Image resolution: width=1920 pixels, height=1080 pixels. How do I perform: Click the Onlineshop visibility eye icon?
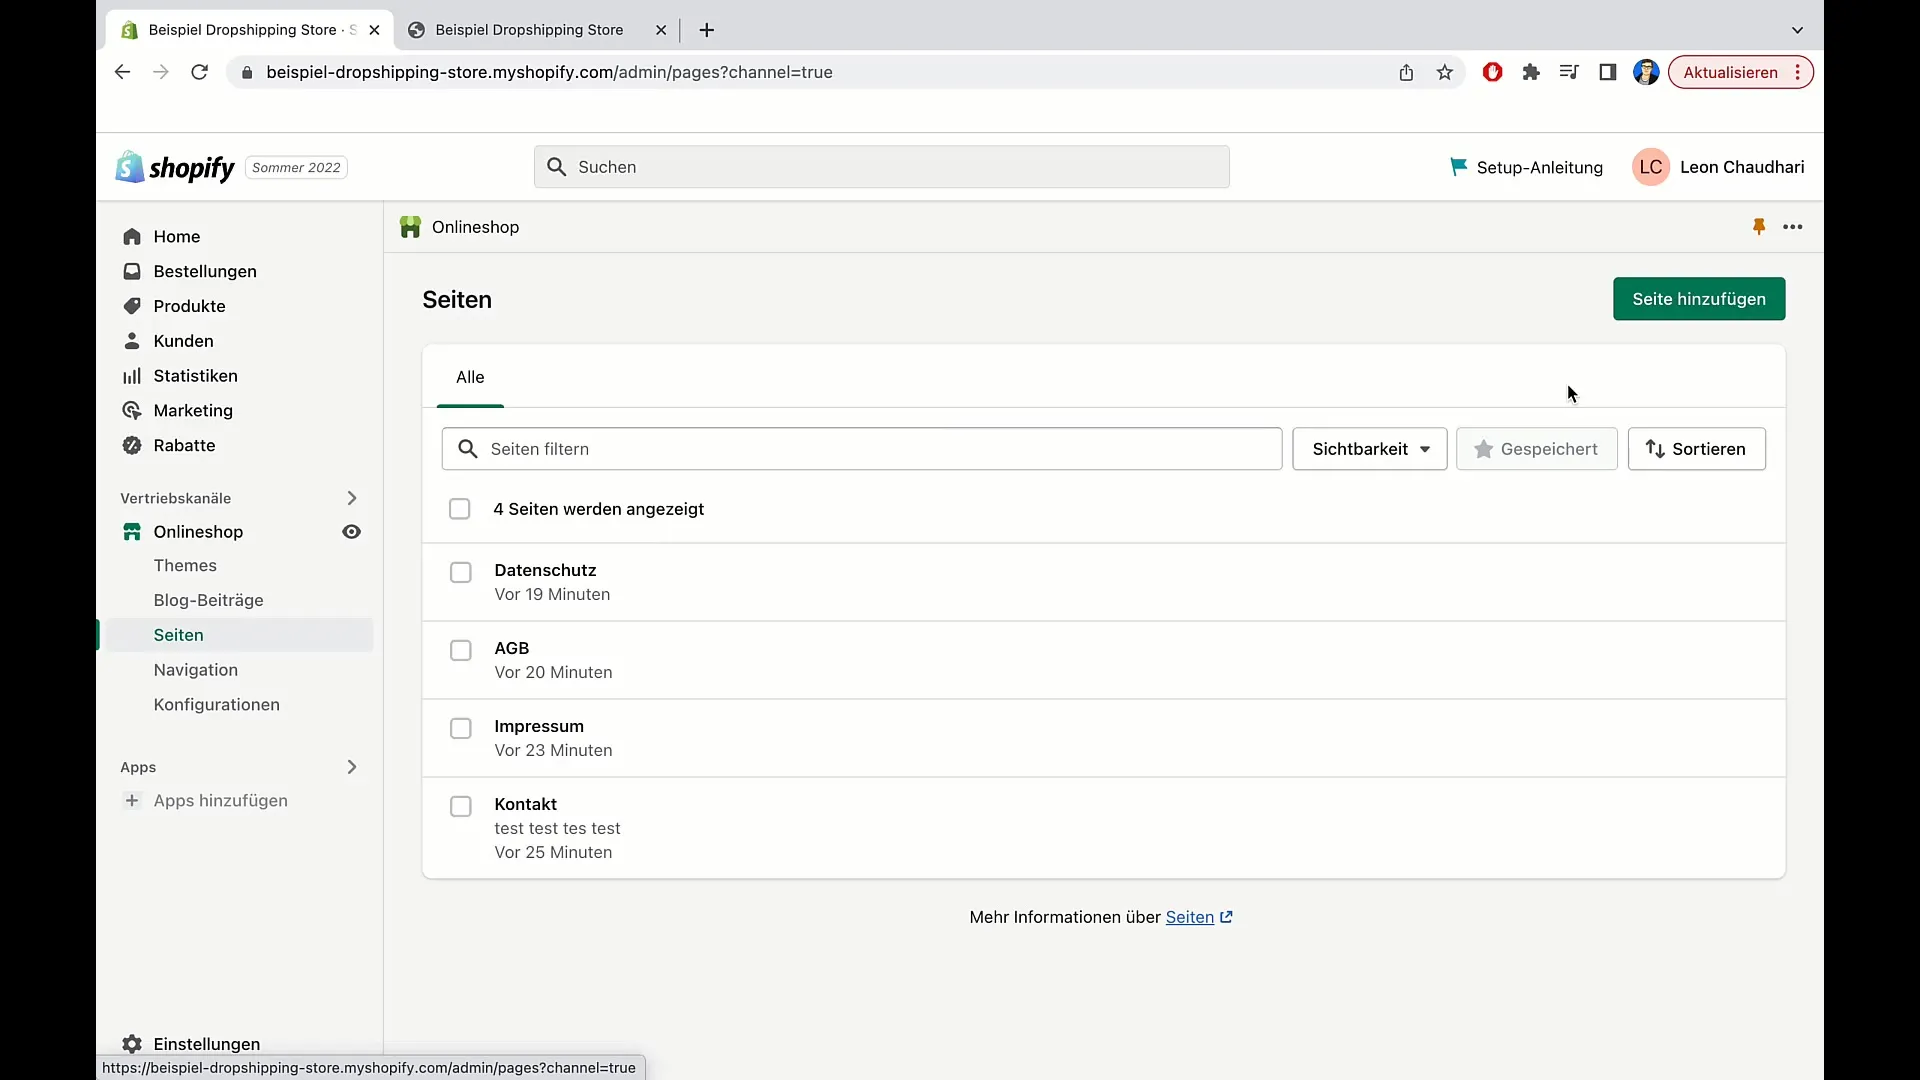coord(352,531)
